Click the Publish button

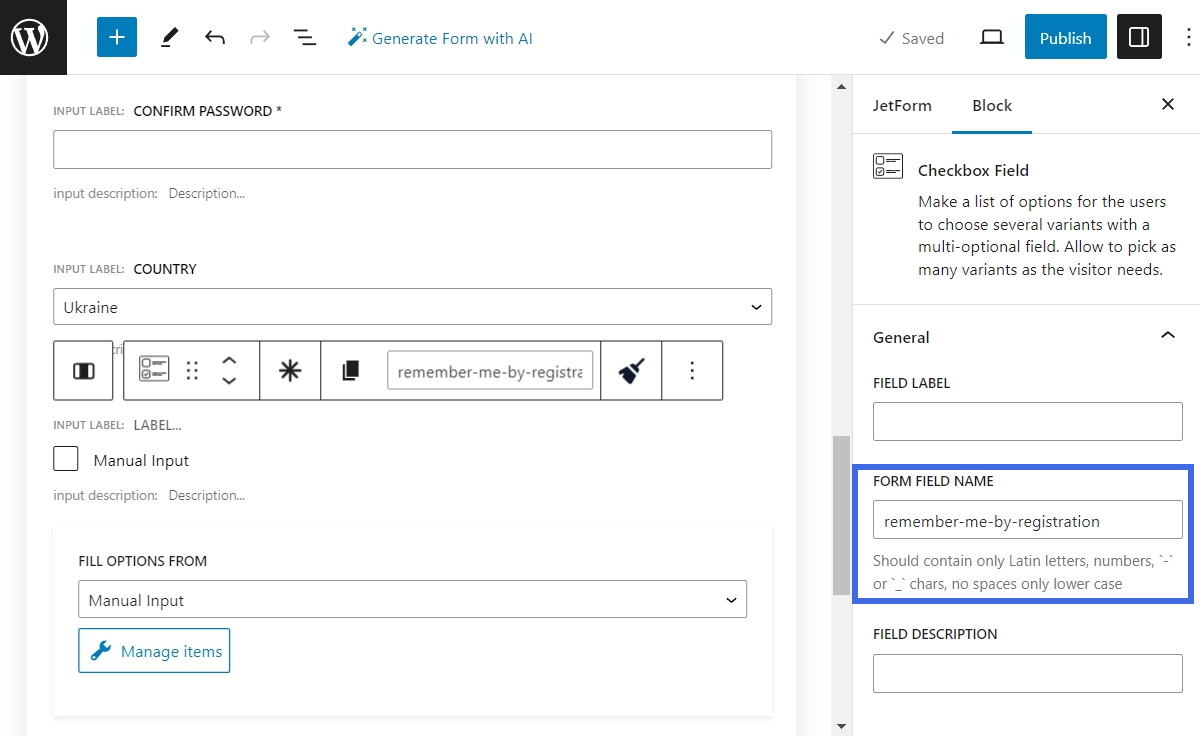pyautogui.click(x=1065, y=37)
